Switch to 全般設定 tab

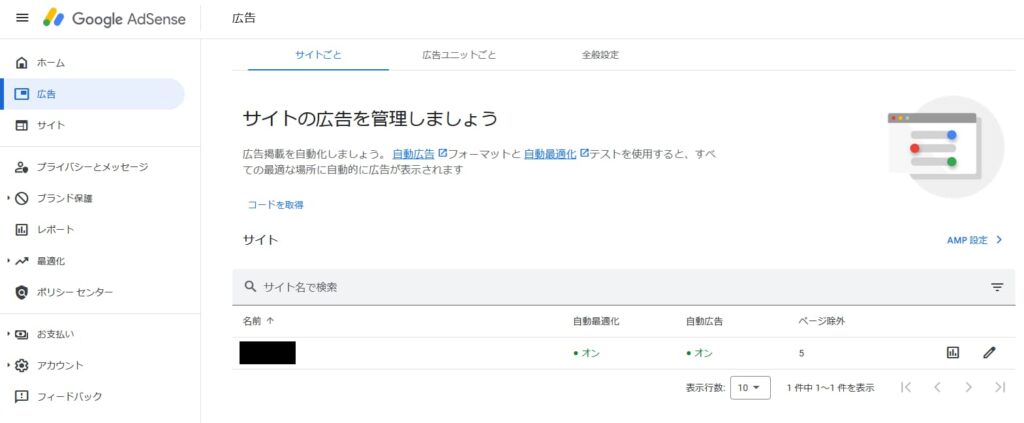pyautogui.click(x=600, y=55)
